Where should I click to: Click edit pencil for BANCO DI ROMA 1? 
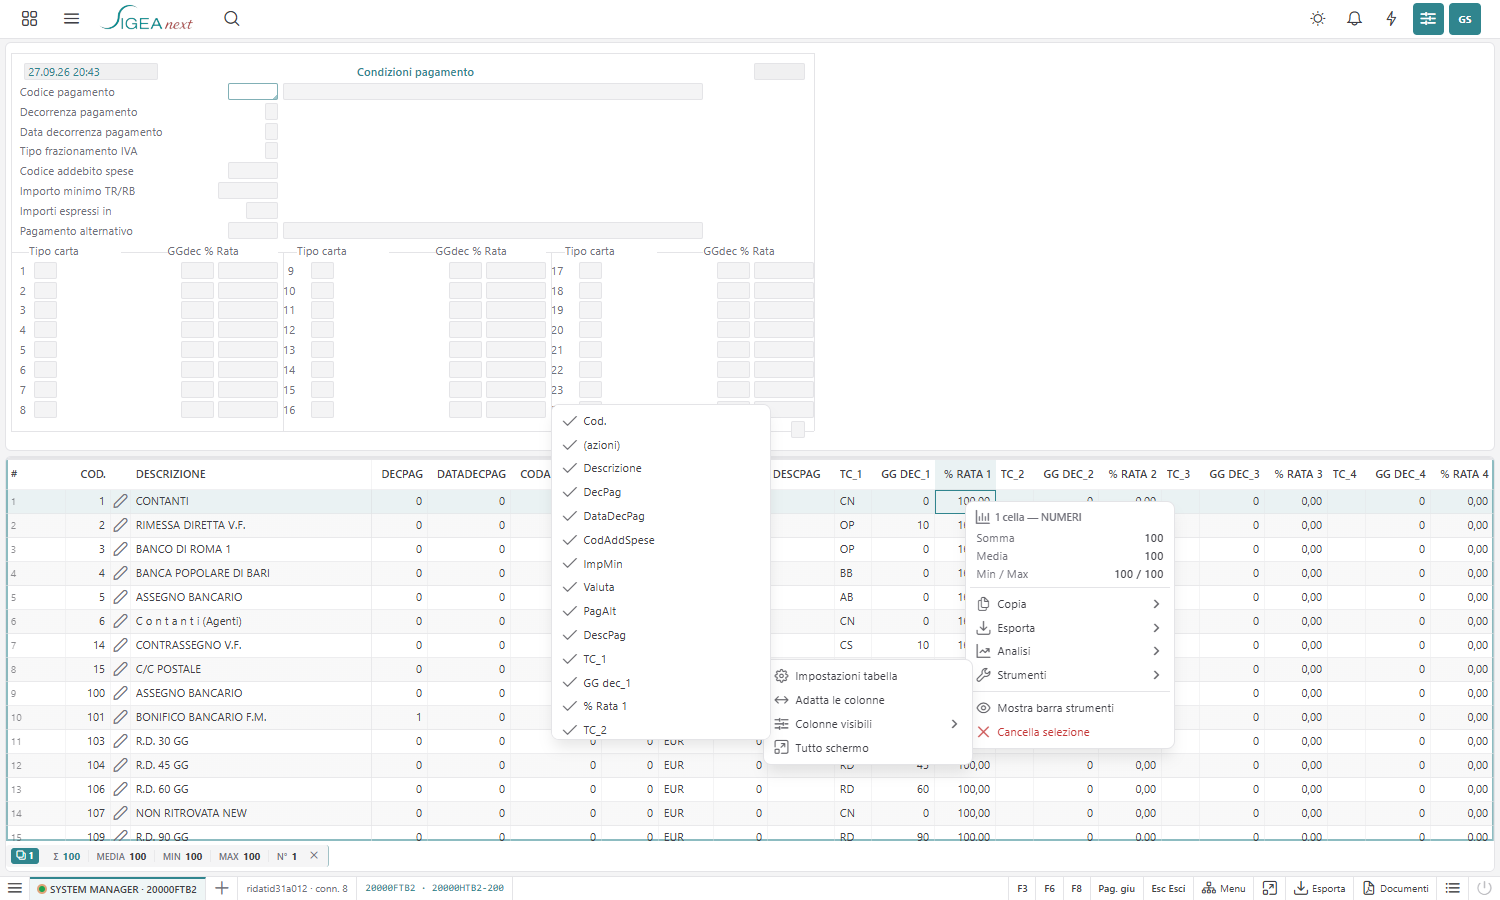pyautogui.click(x=120, y=549)
